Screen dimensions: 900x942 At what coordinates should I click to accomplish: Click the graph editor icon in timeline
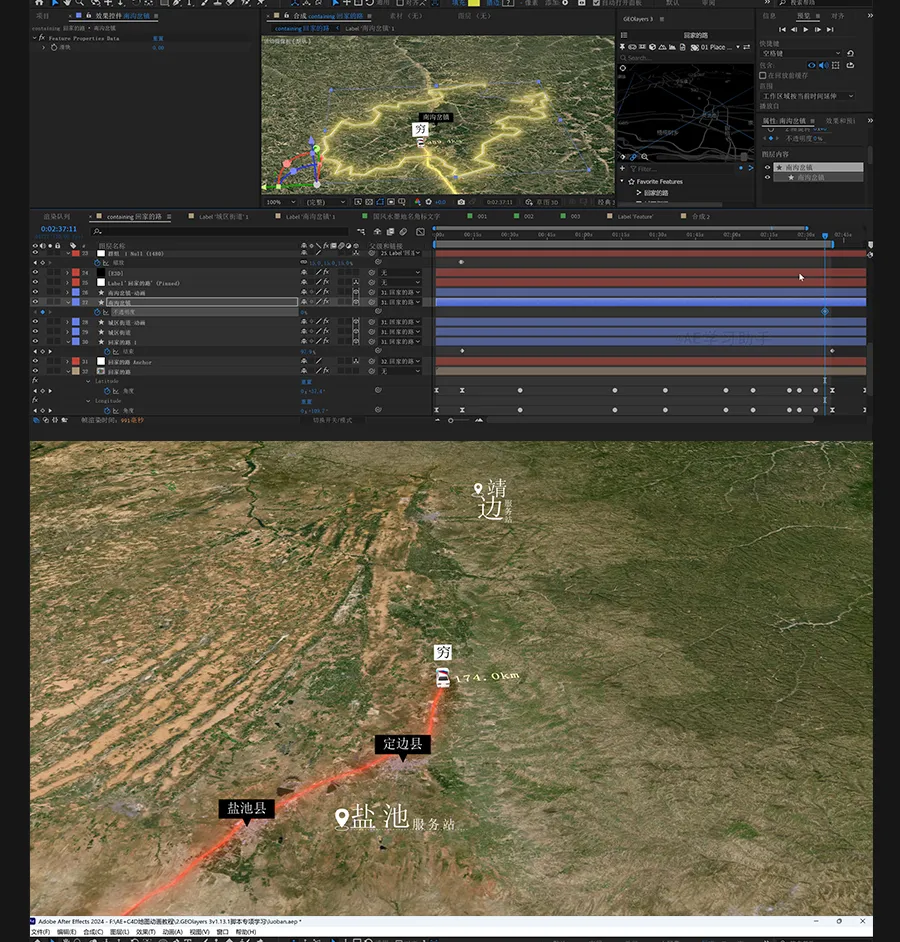(421, 231)
